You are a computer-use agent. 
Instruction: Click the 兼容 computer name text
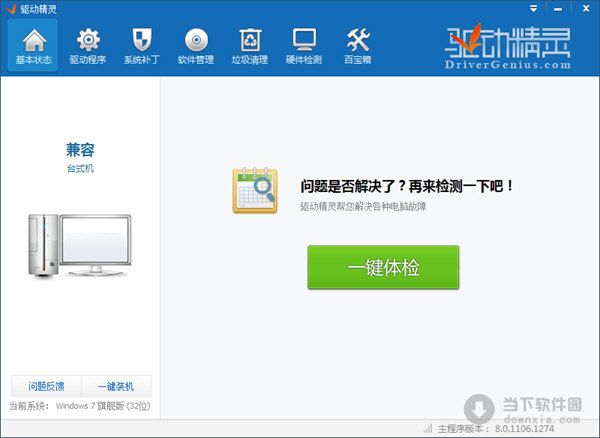(x=80, y=150)
